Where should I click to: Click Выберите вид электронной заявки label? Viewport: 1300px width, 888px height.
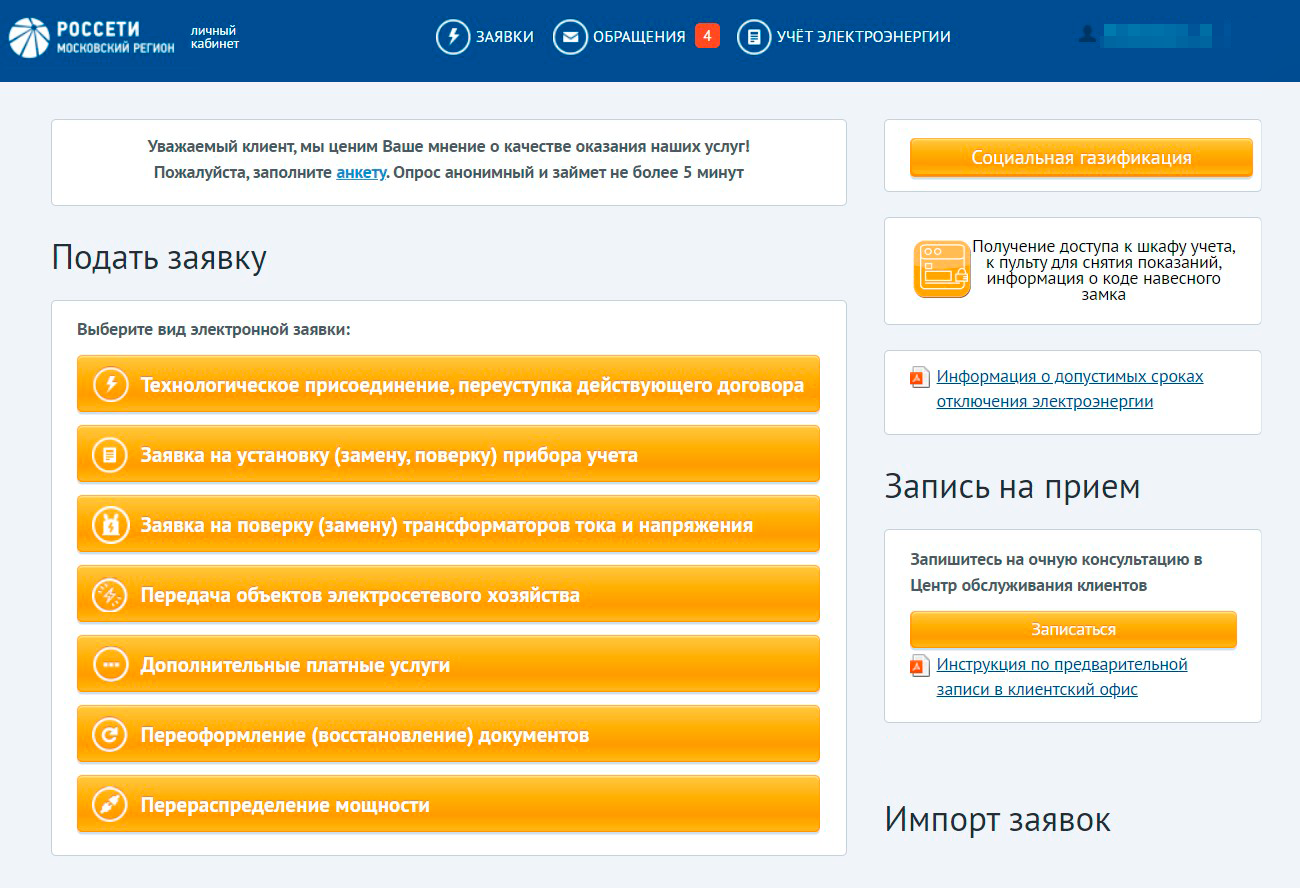214,329
